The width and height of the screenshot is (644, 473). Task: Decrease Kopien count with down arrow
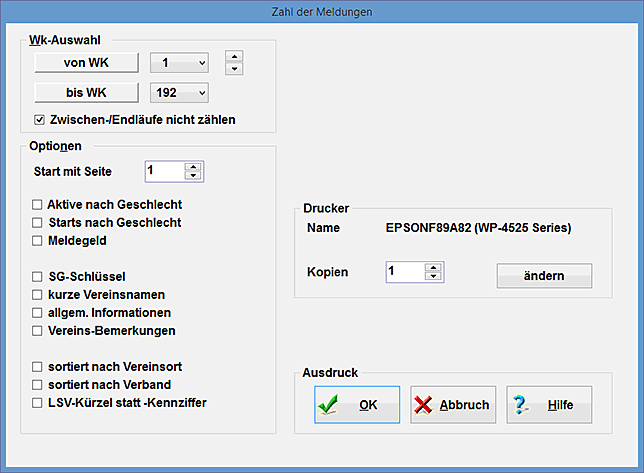pos(432,276)
